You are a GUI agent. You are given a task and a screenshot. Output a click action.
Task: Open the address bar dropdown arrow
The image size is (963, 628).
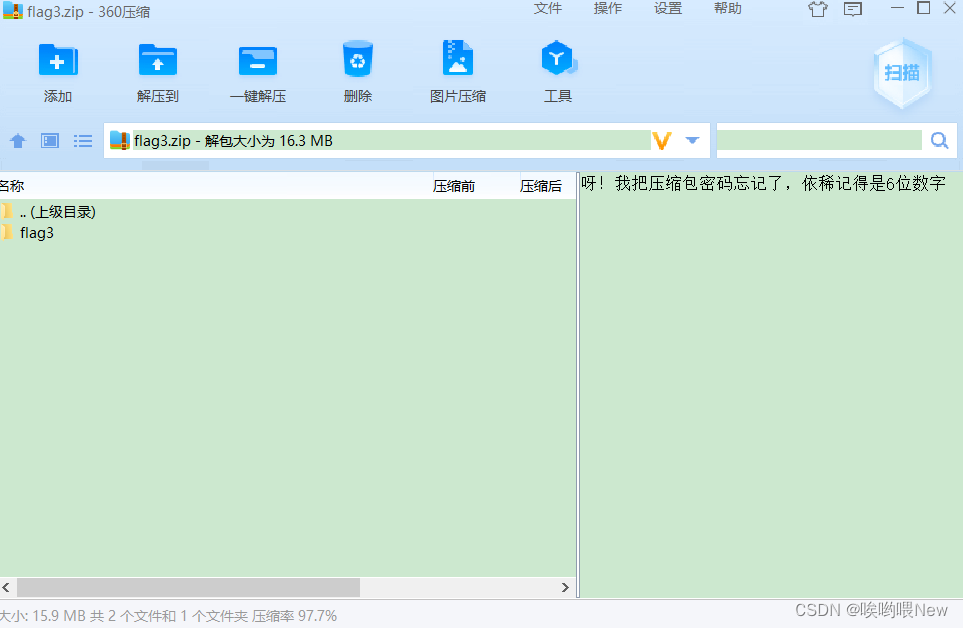692,140
